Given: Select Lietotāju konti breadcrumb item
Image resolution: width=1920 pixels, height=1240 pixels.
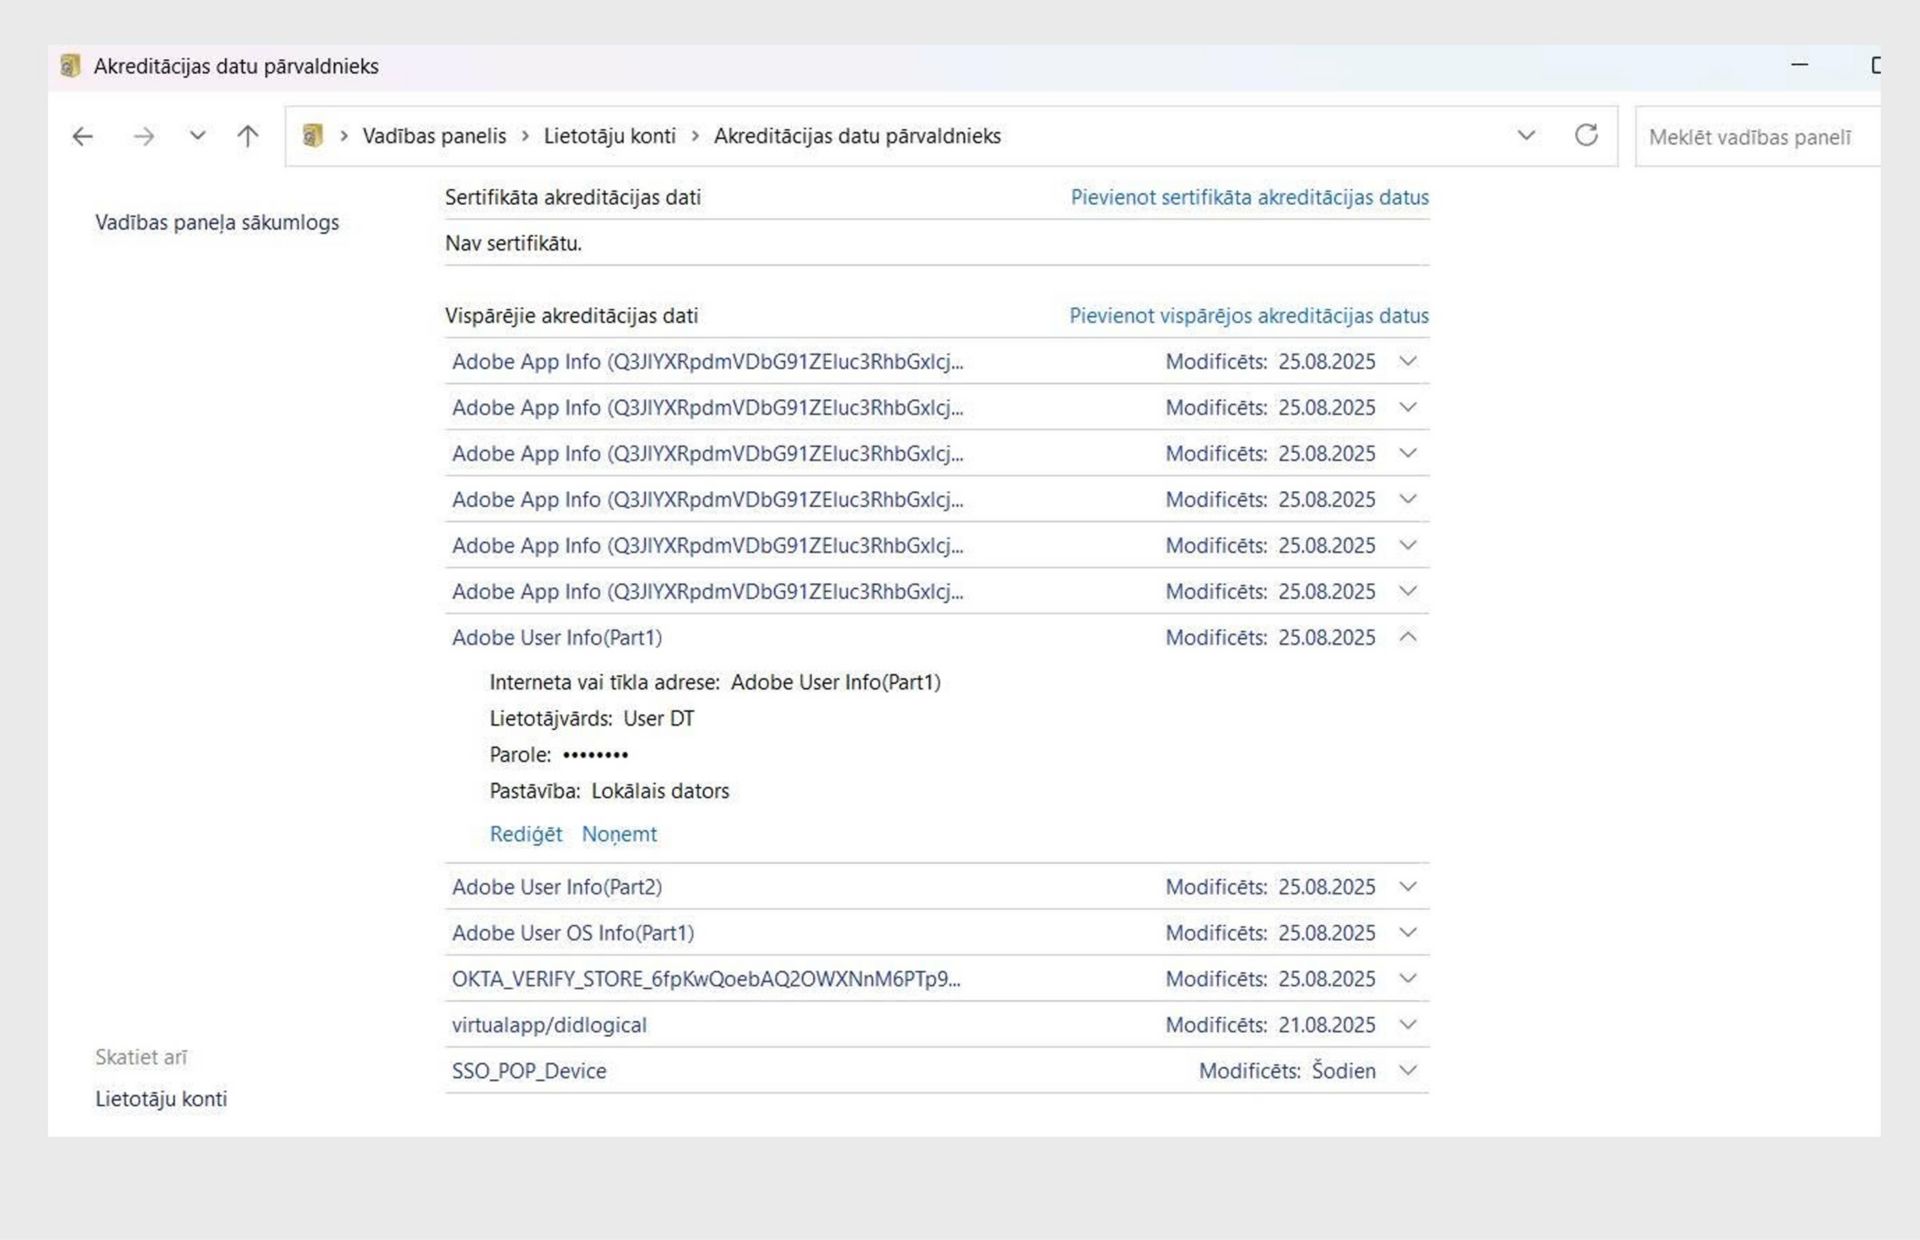Looking at the screenshot, I should (609, 136).
